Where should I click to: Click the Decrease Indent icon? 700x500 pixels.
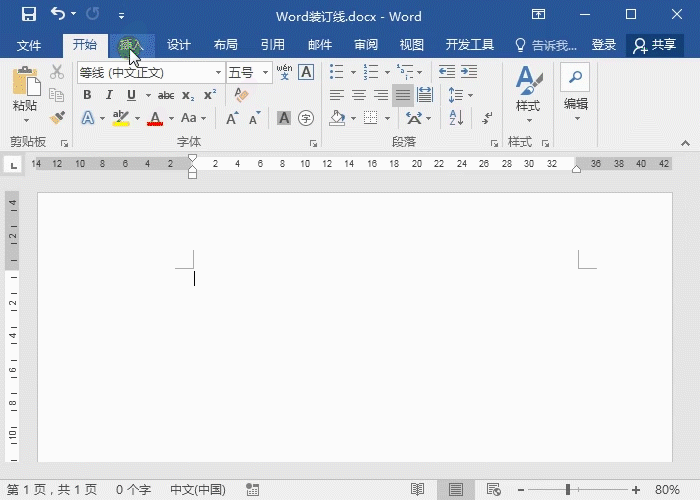446,72
